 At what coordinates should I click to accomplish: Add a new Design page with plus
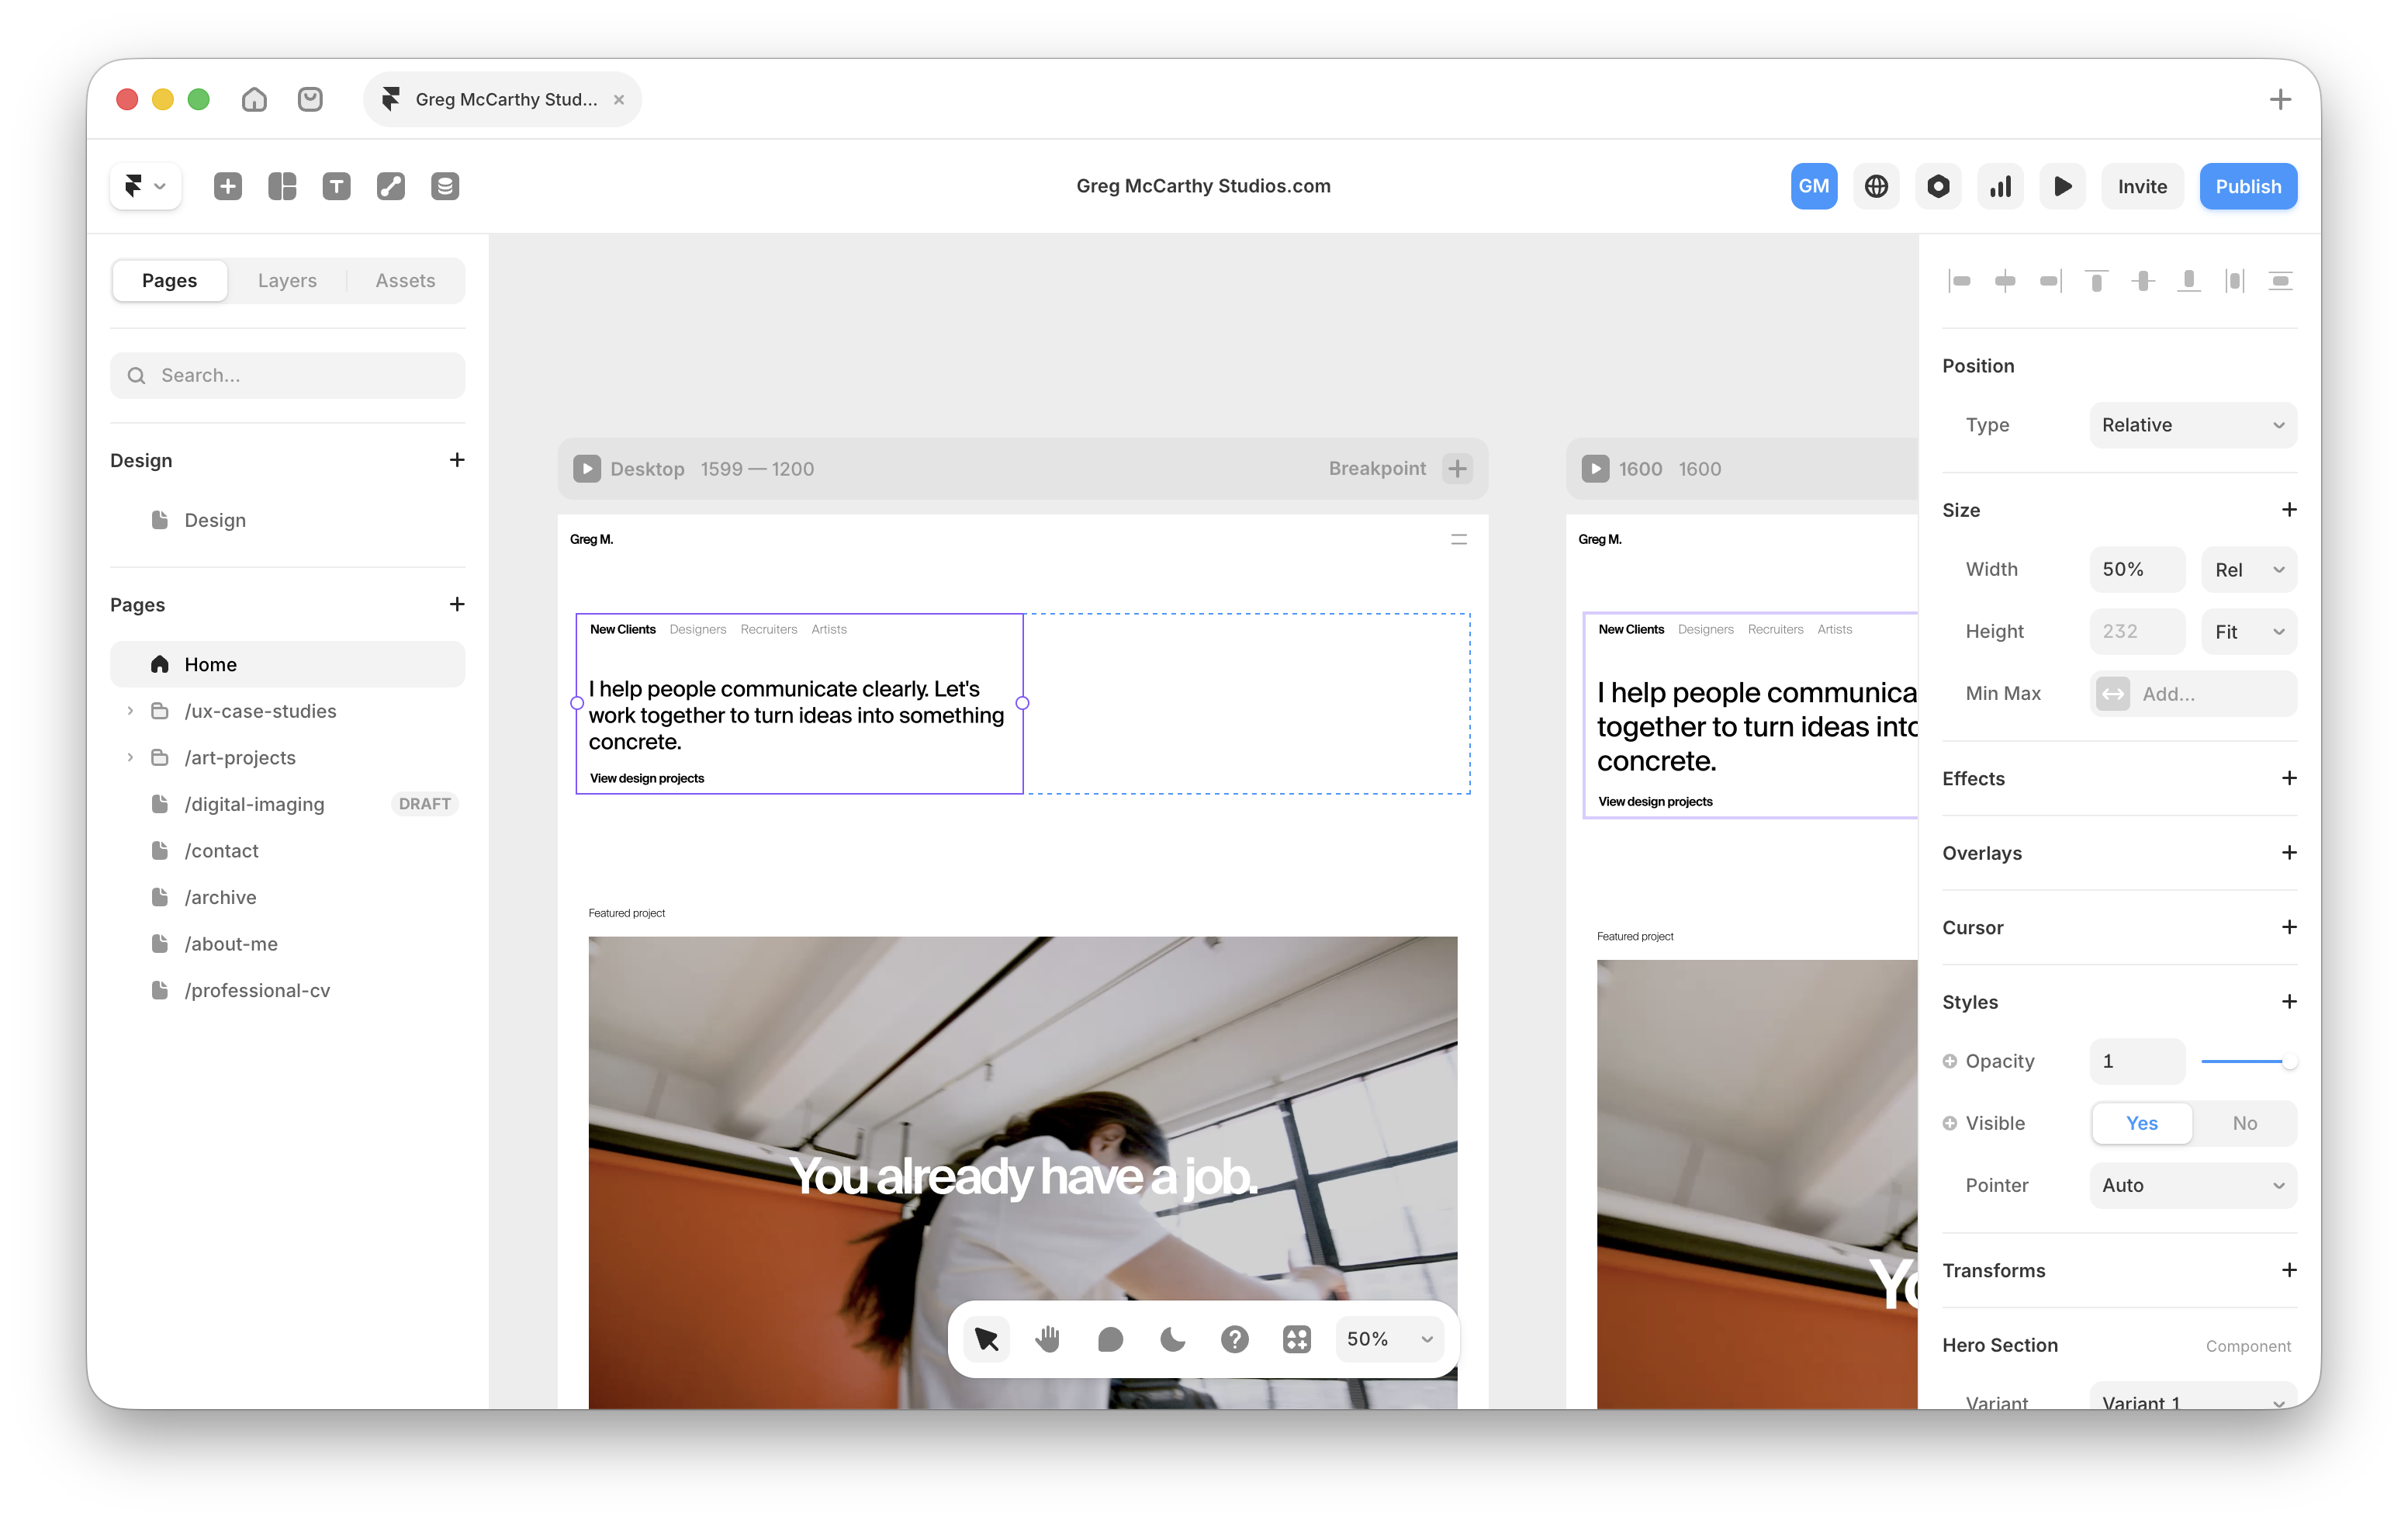point(457,459)
